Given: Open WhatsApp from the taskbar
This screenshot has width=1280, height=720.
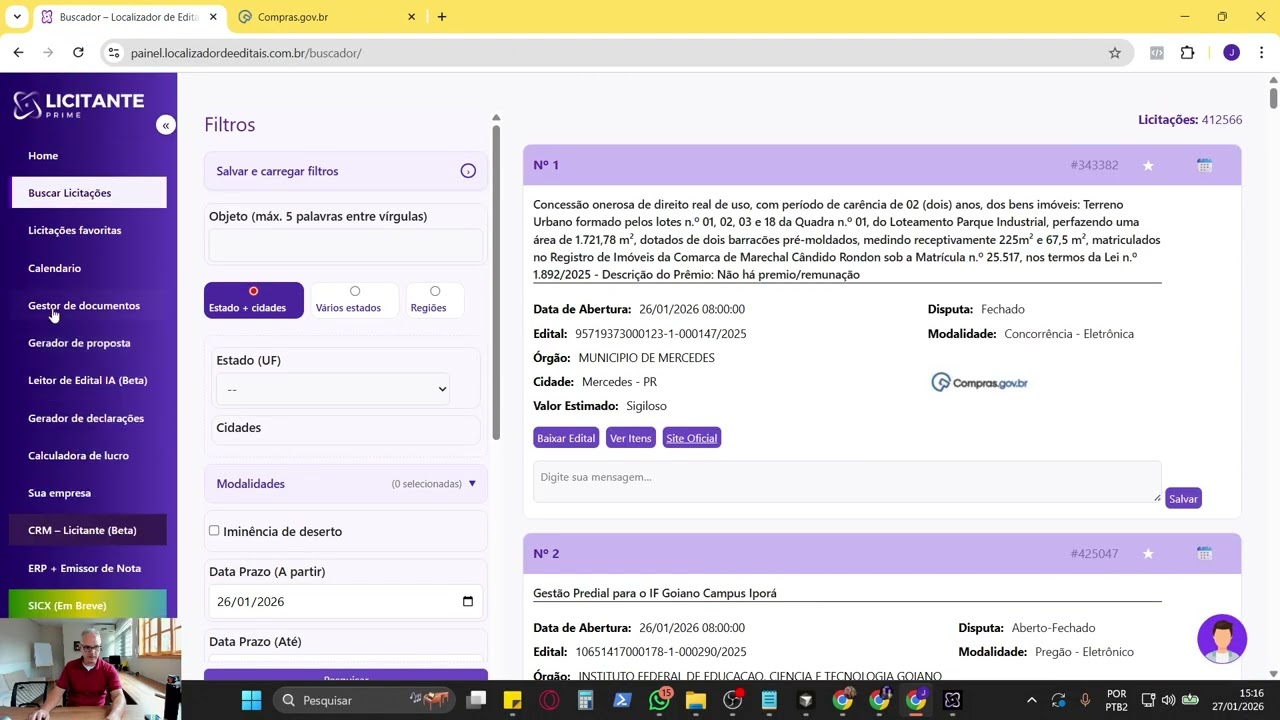Looking at the screenshot, I should click(x=659, y=700).
